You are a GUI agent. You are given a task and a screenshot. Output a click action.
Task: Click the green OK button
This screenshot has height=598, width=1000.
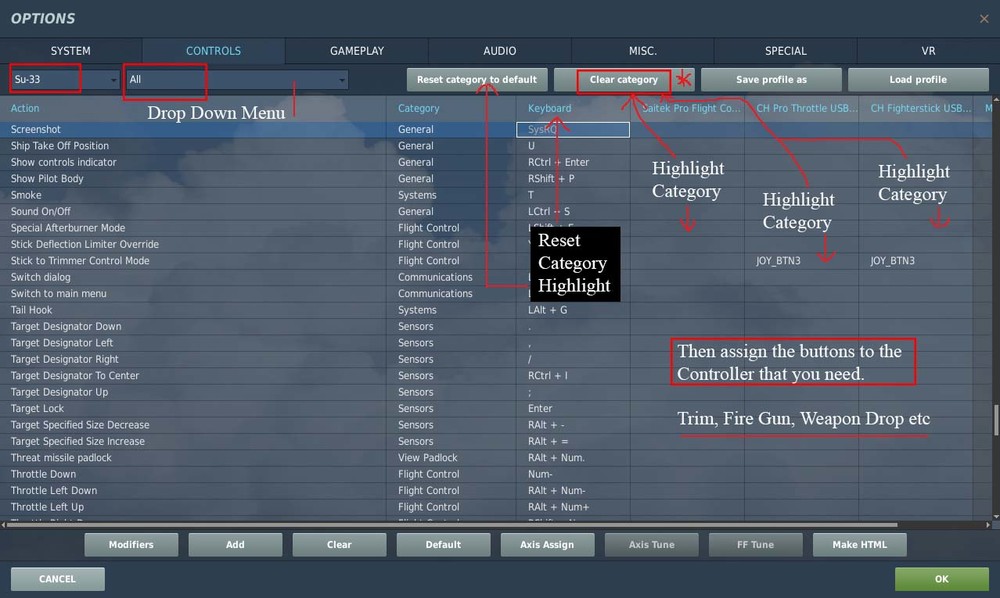939,578
